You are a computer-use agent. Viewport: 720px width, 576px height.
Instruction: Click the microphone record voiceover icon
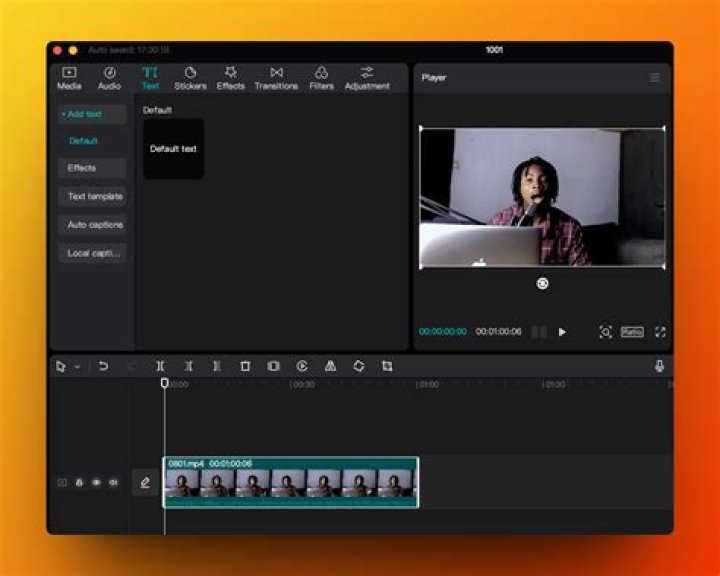tap(659, 366)
